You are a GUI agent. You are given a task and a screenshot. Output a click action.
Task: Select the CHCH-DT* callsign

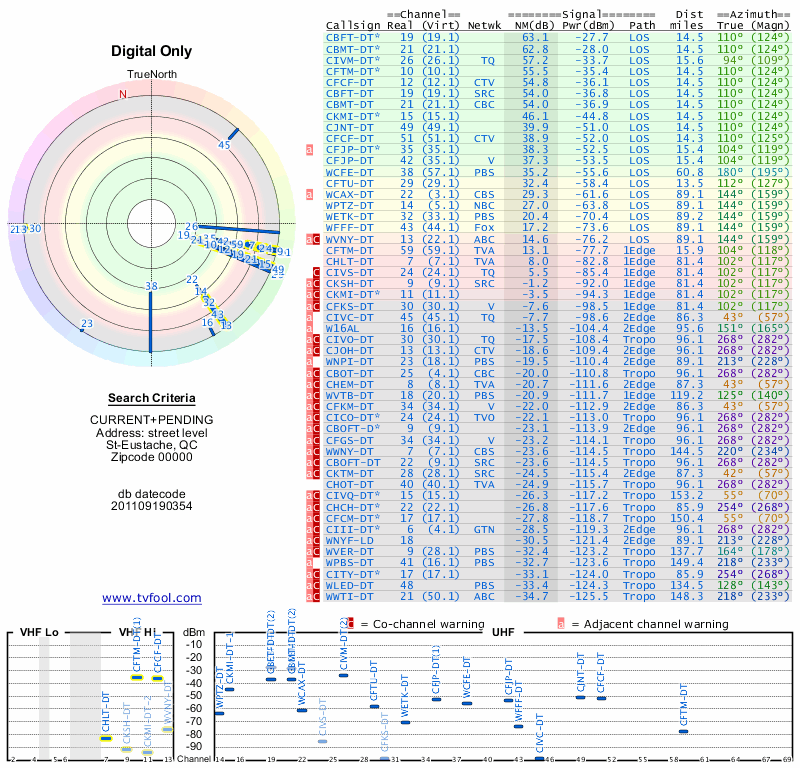[x=353, y=507]
